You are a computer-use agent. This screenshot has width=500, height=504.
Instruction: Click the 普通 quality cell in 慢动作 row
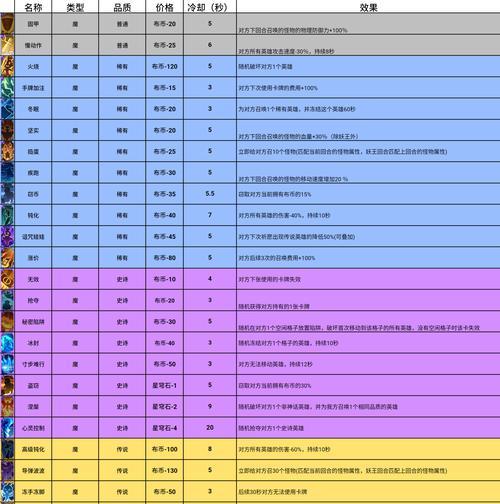[x=122, y=45]
